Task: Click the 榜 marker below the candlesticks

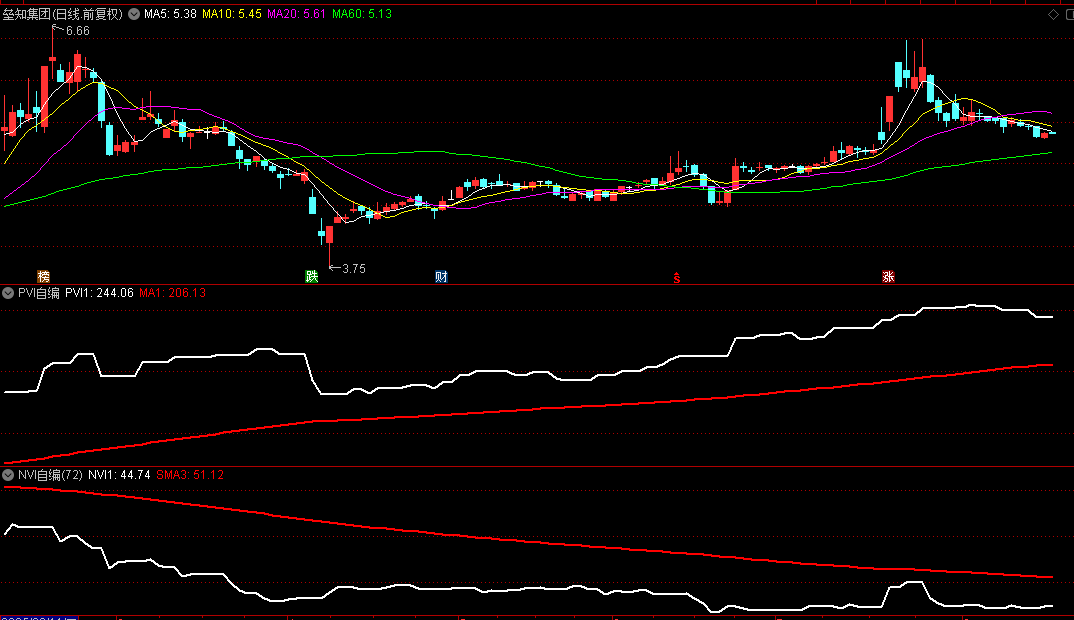Action: click(x=44, y=277)
